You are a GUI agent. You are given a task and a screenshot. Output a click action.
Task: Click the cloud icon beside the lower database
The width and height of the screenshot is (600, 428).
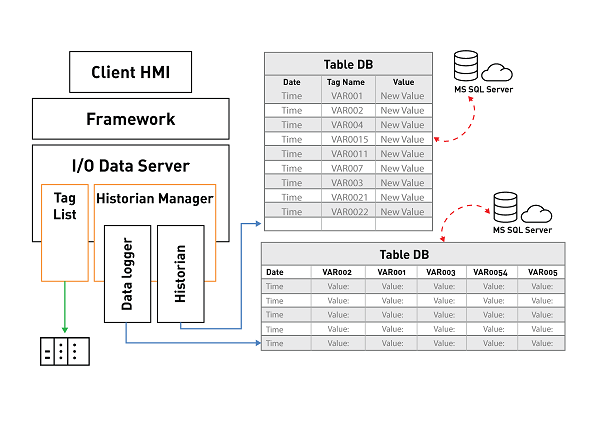coord(539,213)
